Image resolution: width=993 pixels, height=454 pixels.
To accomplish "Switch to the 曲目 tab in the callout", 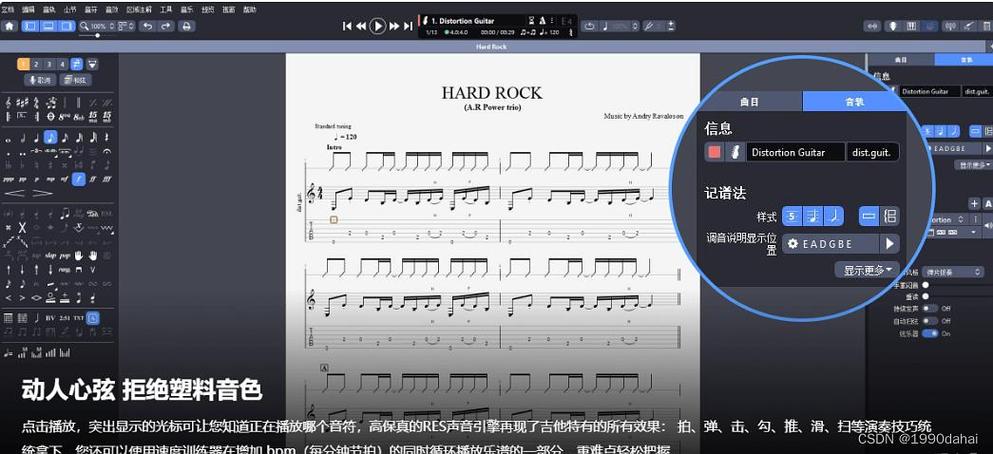I will point(749,101).
